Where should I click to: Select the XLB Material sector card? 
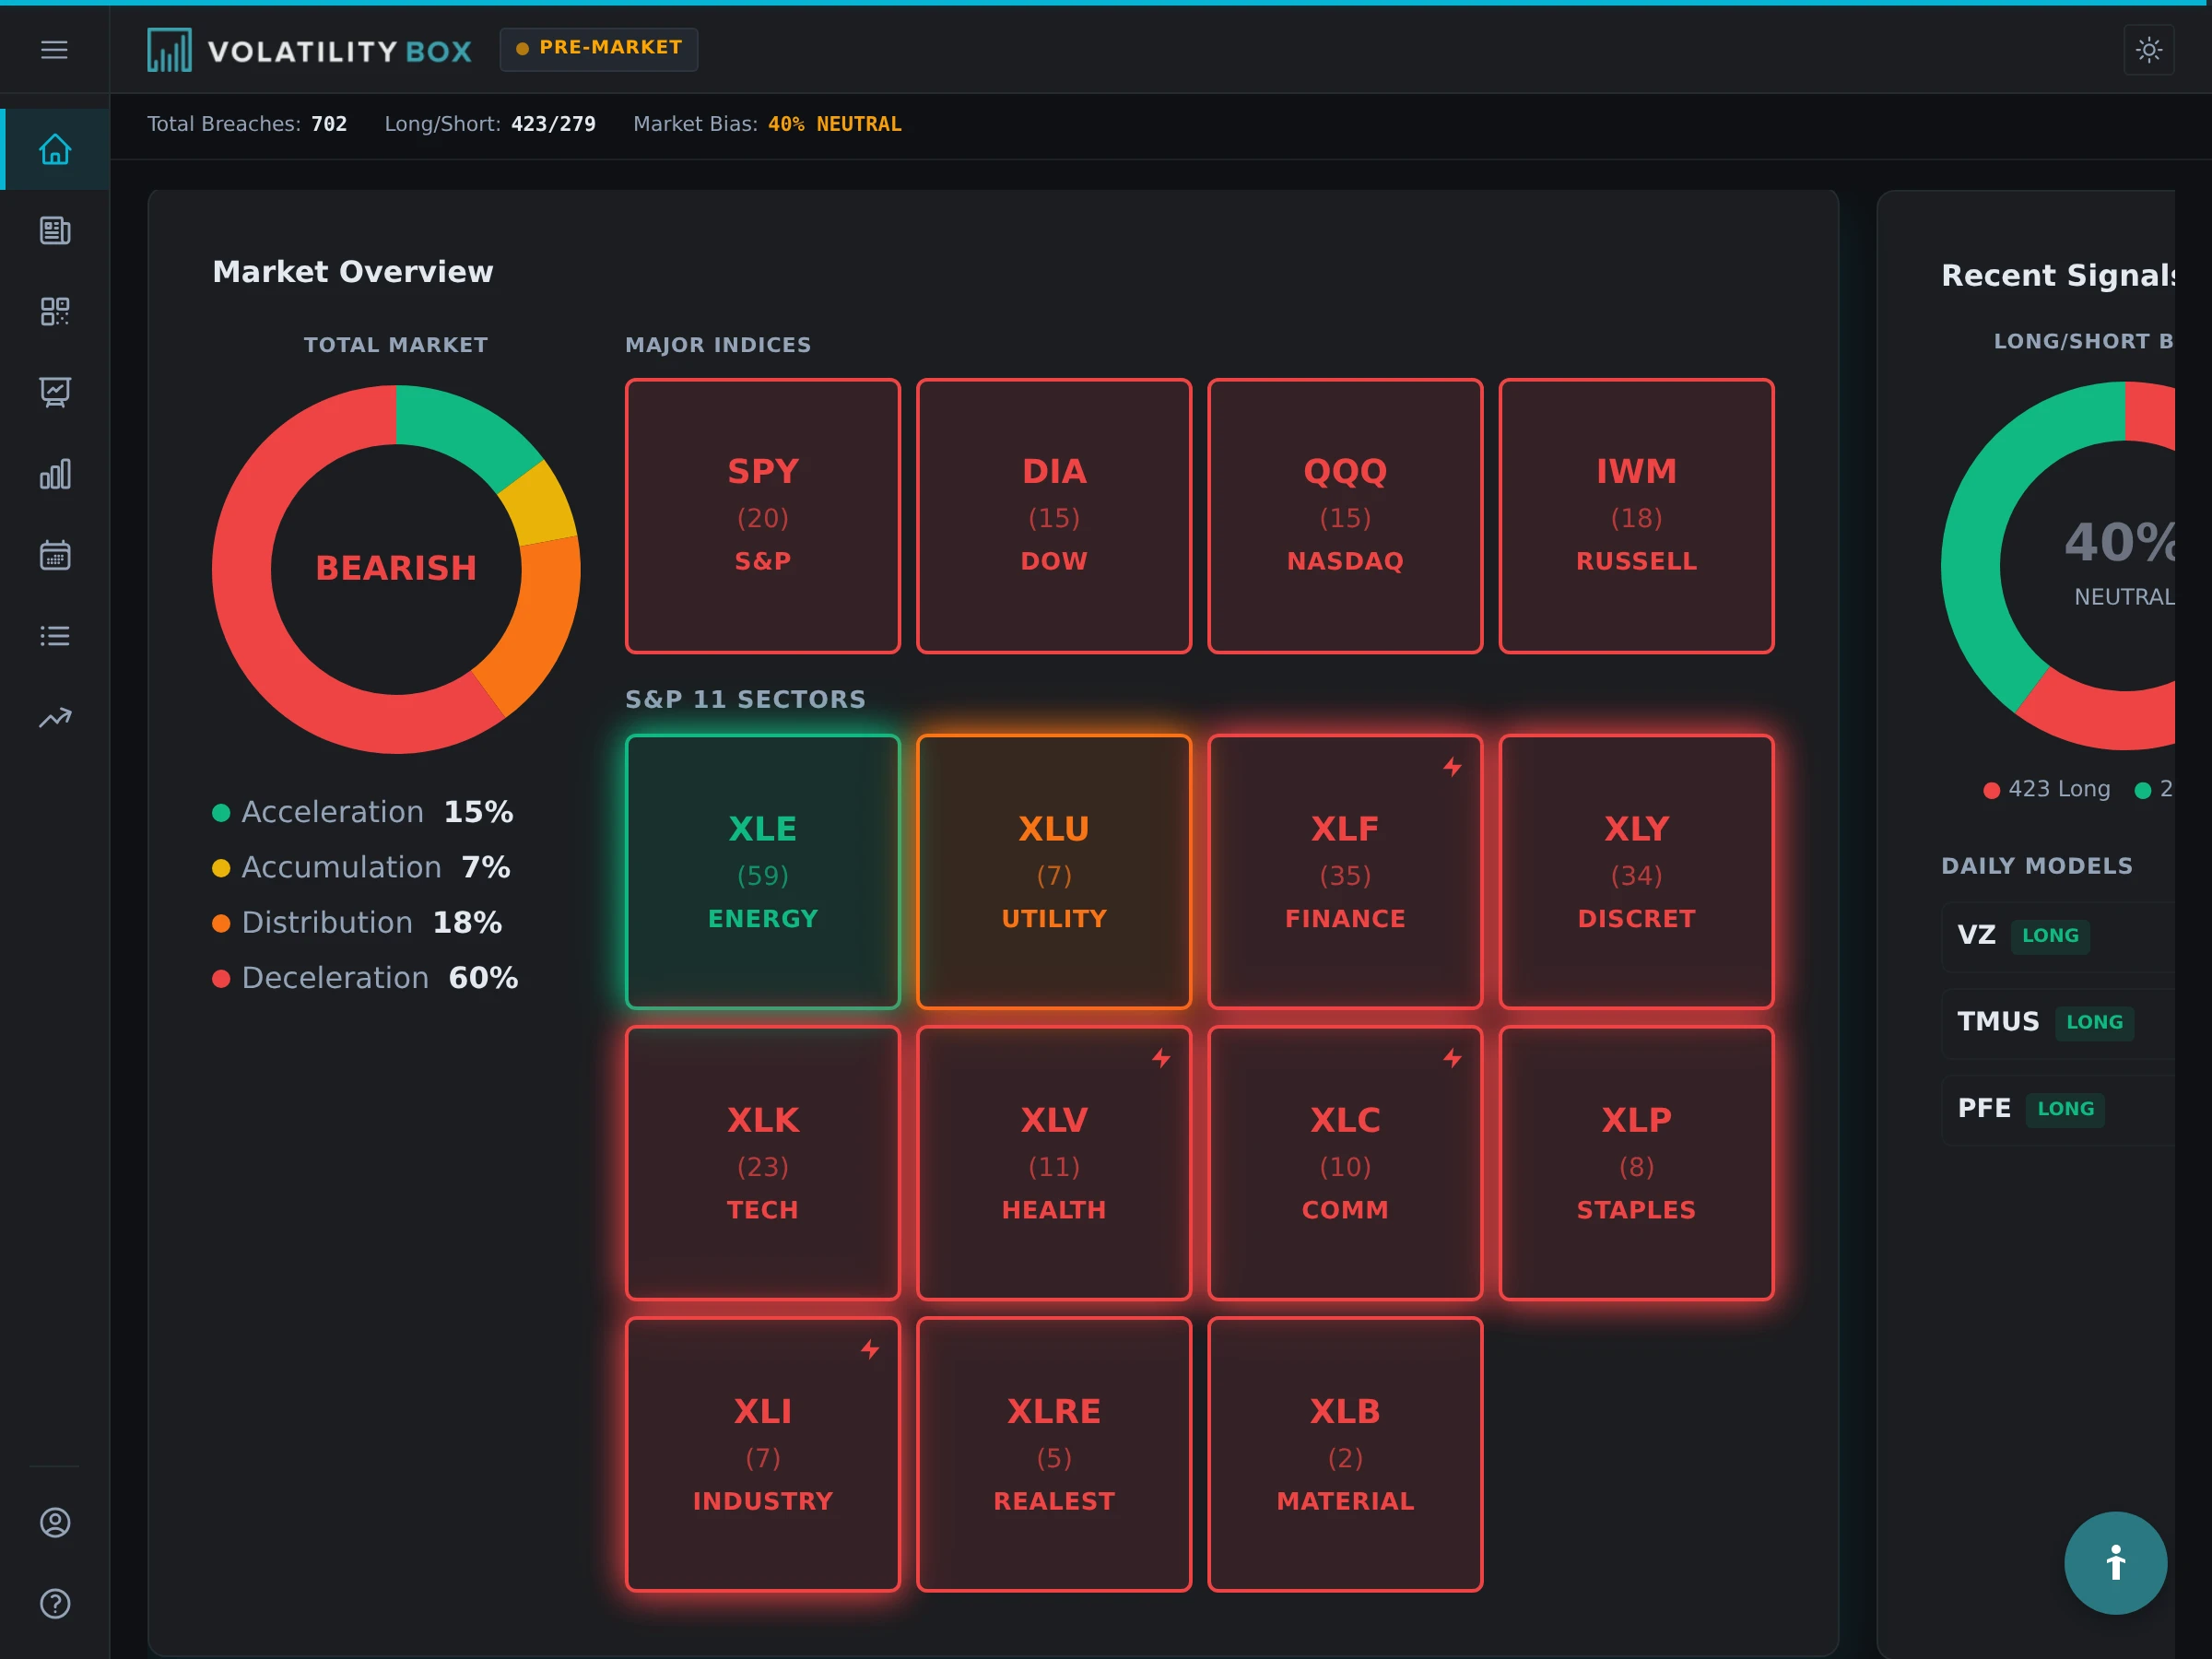(x=1345, y=1454)
